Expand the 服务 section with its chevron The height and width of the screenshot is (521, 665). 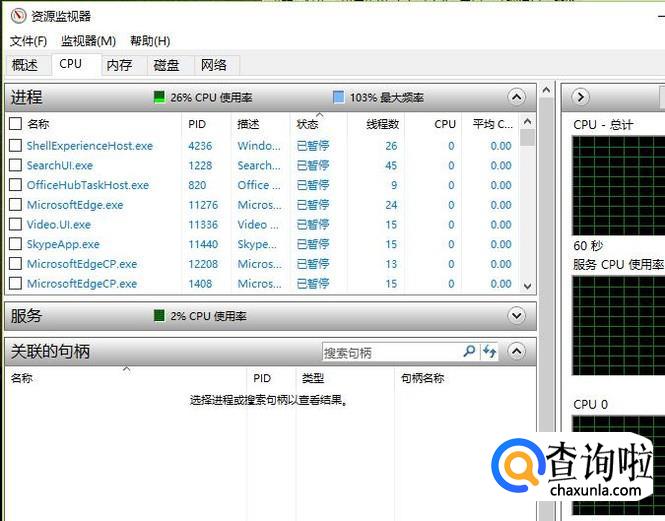[517, 316]
